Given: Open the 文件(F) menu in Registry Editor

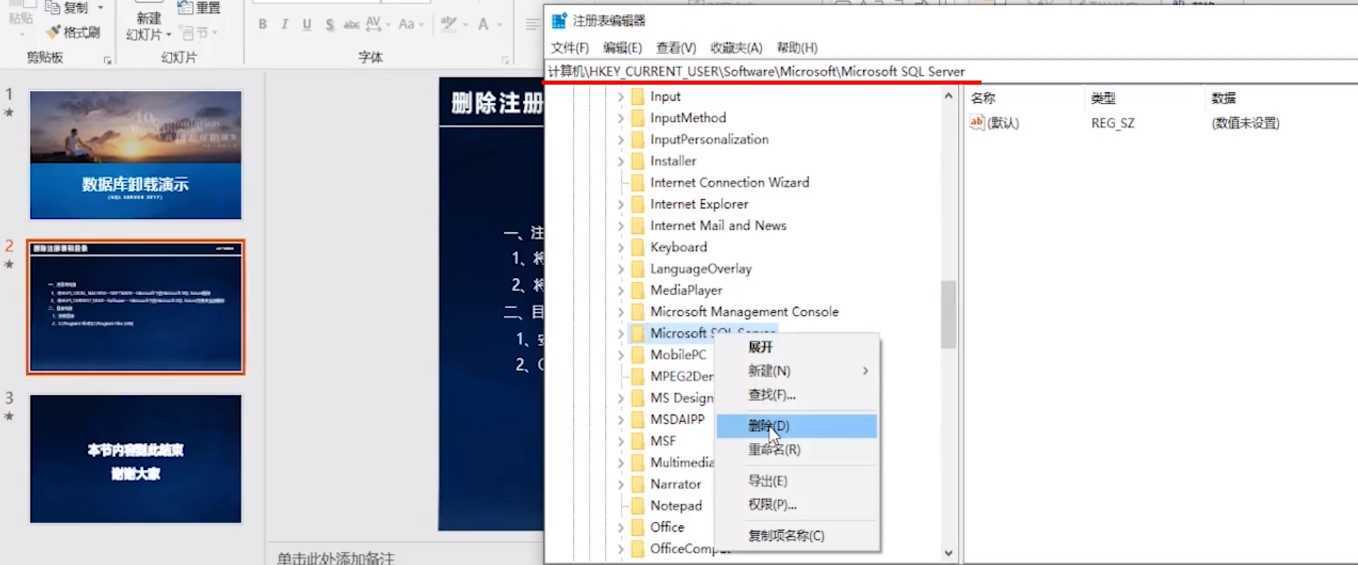Looking at the screenshot, I should click(x=570, y=47).
